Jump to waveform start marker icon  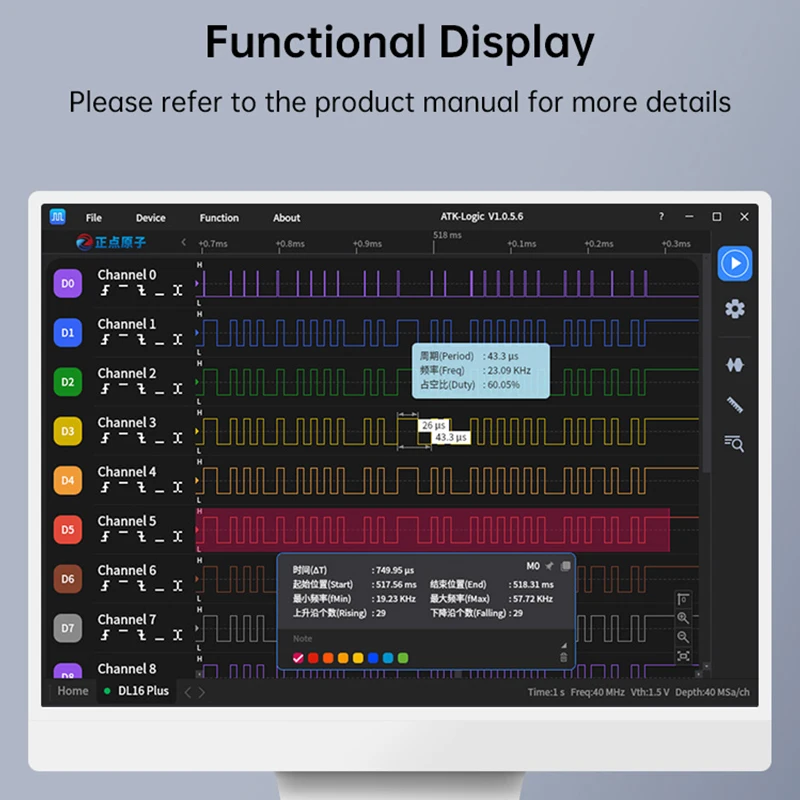click(683, 598)
